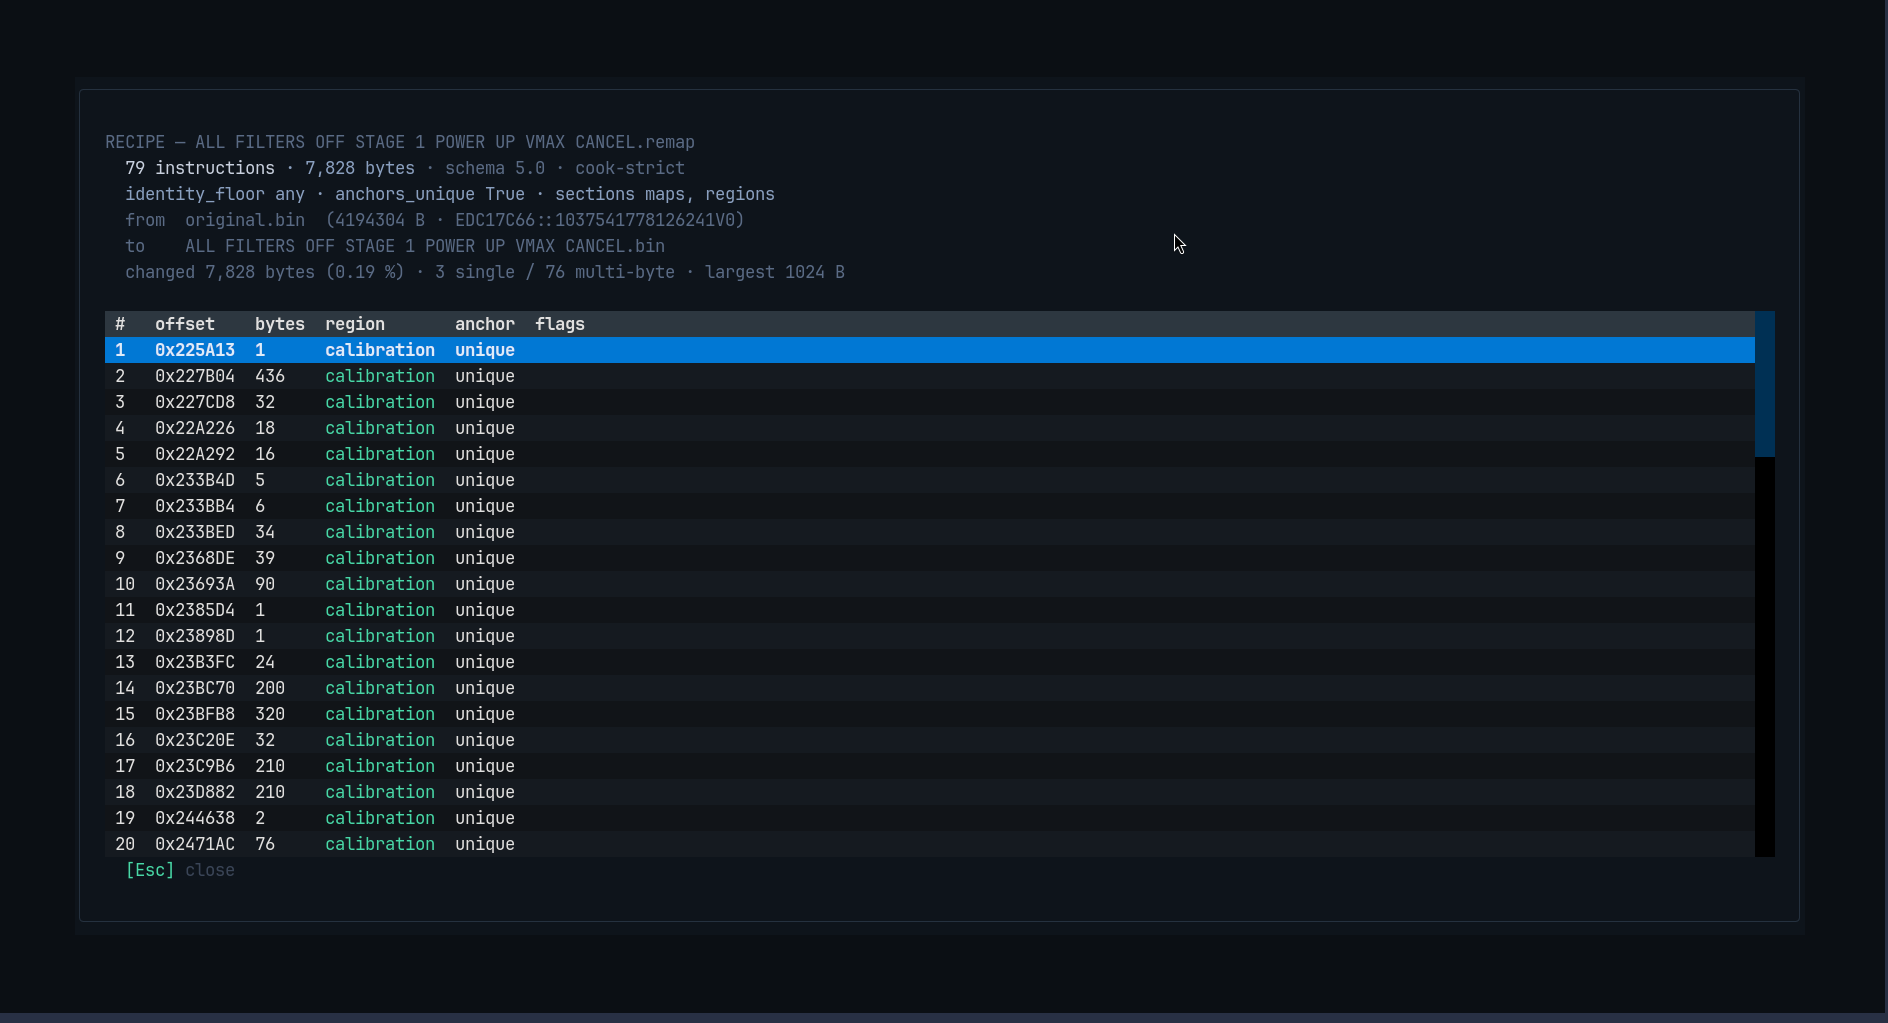Click the anchor column header

[485, 324]
